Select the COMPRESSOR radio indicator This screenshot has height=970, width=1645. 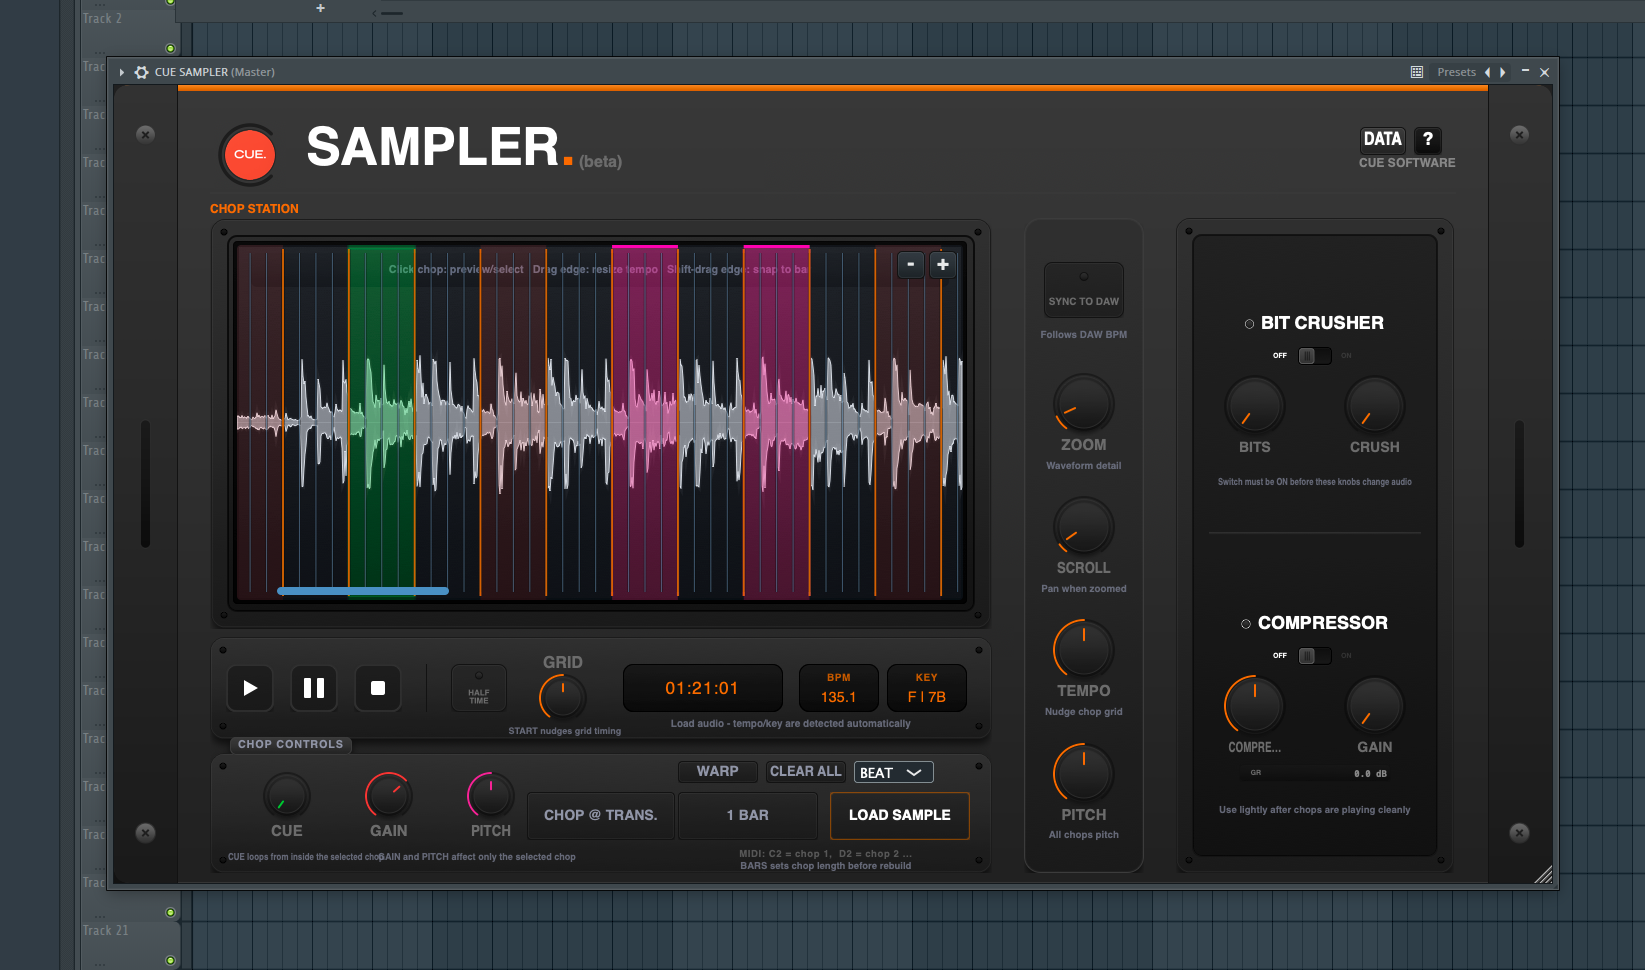coord(1246,624)
